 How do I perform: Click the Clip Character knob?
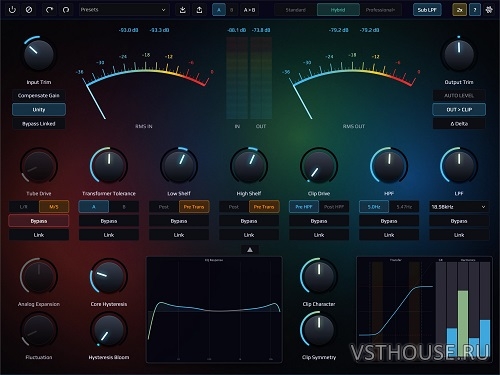pyautogui.click(x=319, y=276)
